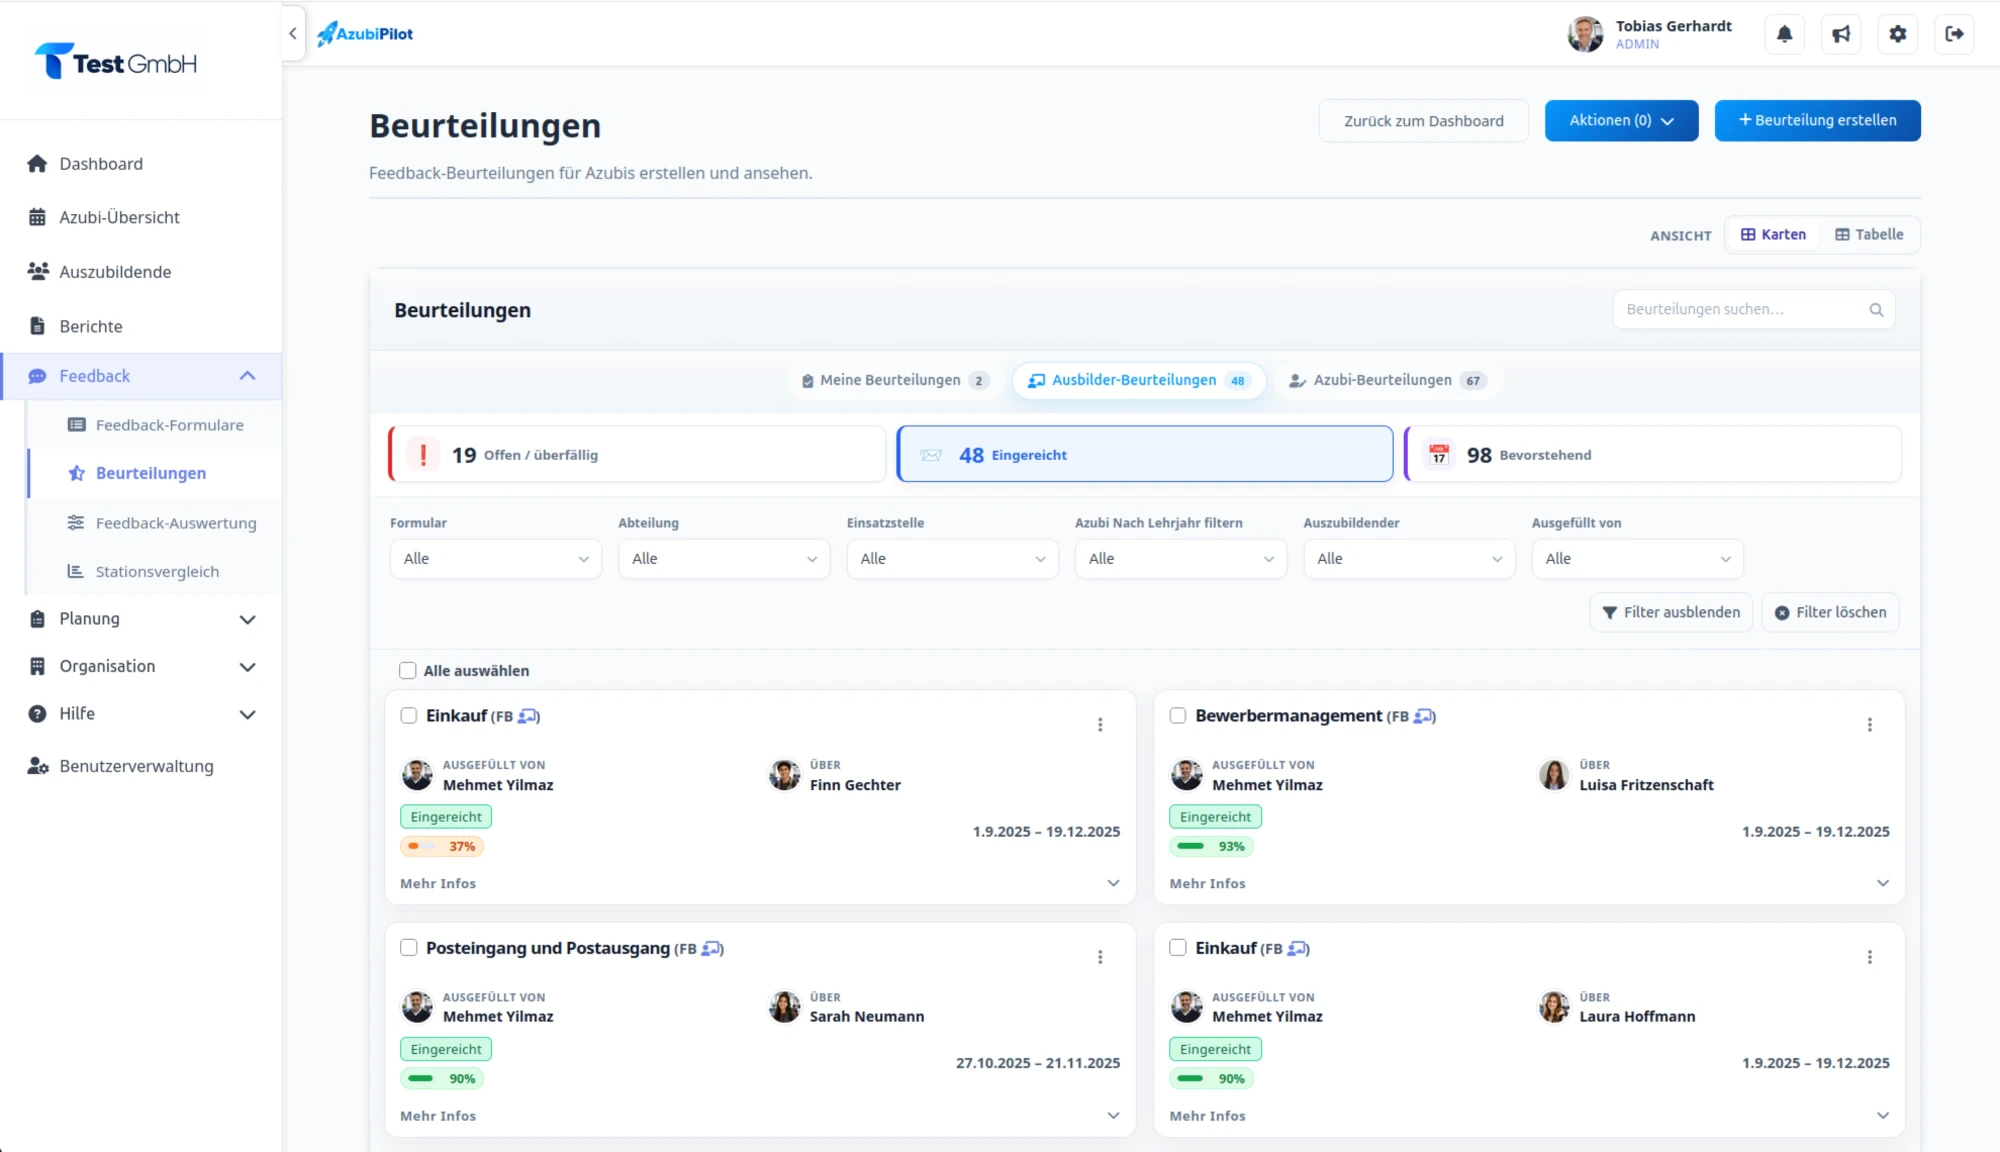The image size is (2000, 1152).
Task: Open the Ausgefüllt von filter dropdown
Action: point(1637,559)
